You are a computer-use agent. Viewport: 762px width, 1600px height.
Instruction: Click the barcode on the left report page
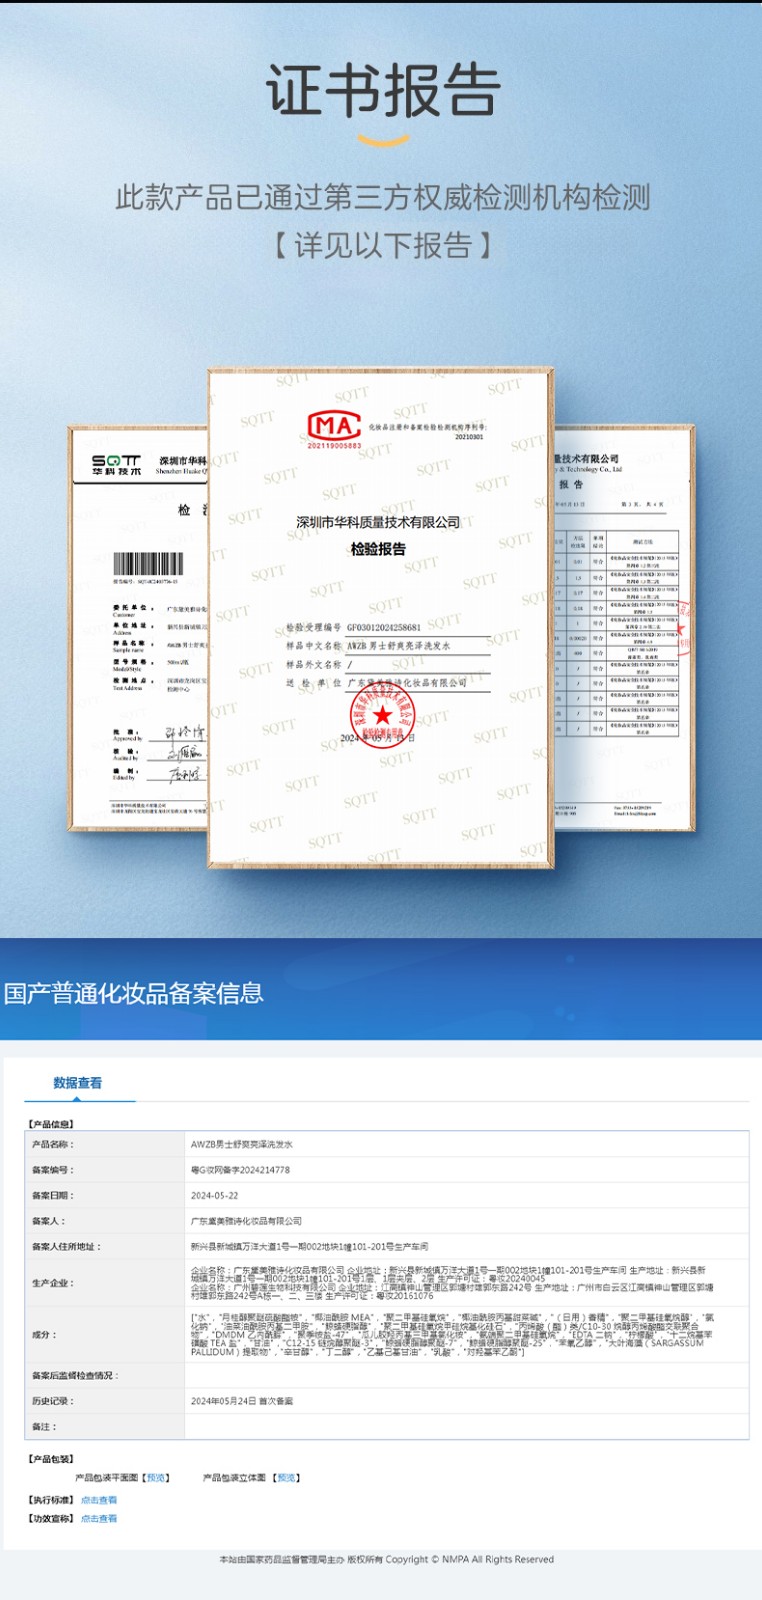point(148,564)
